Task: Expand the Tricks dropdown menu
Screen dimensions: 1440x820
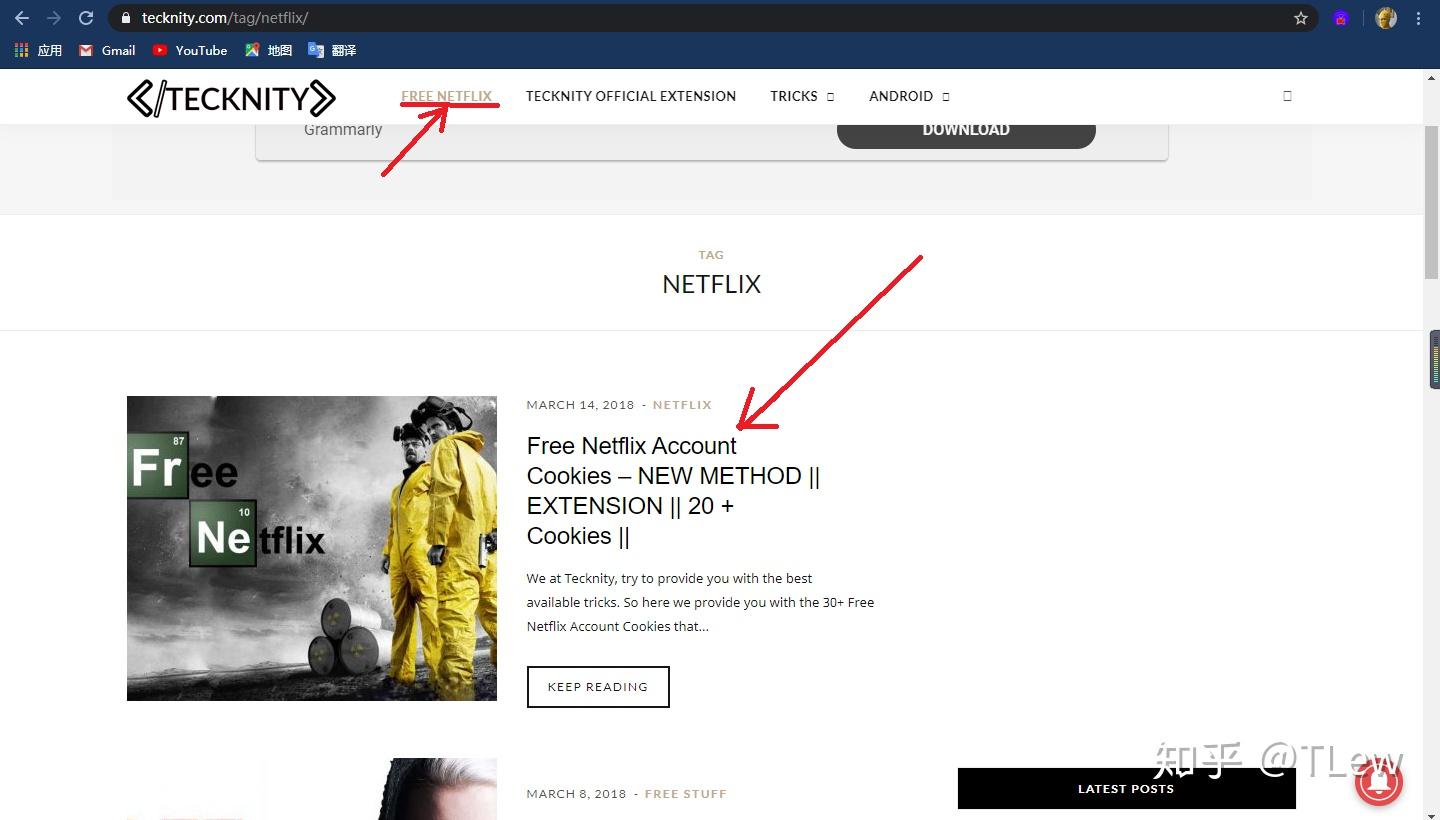Action: click(x=802, y=96)
